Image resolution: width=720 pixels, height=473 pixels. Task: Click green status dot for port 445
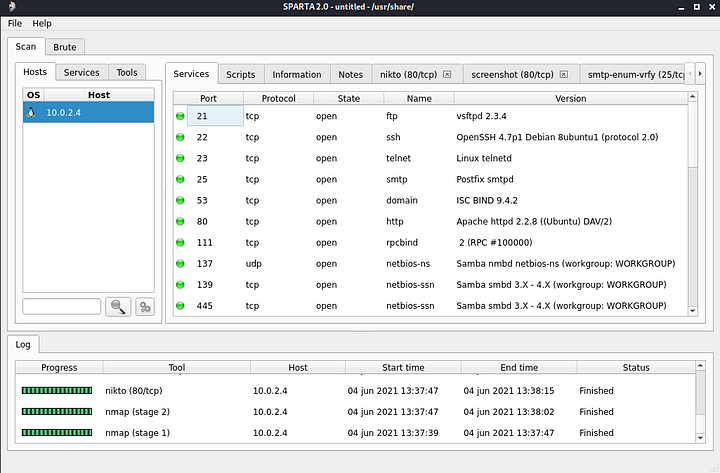tap(180, 306)
